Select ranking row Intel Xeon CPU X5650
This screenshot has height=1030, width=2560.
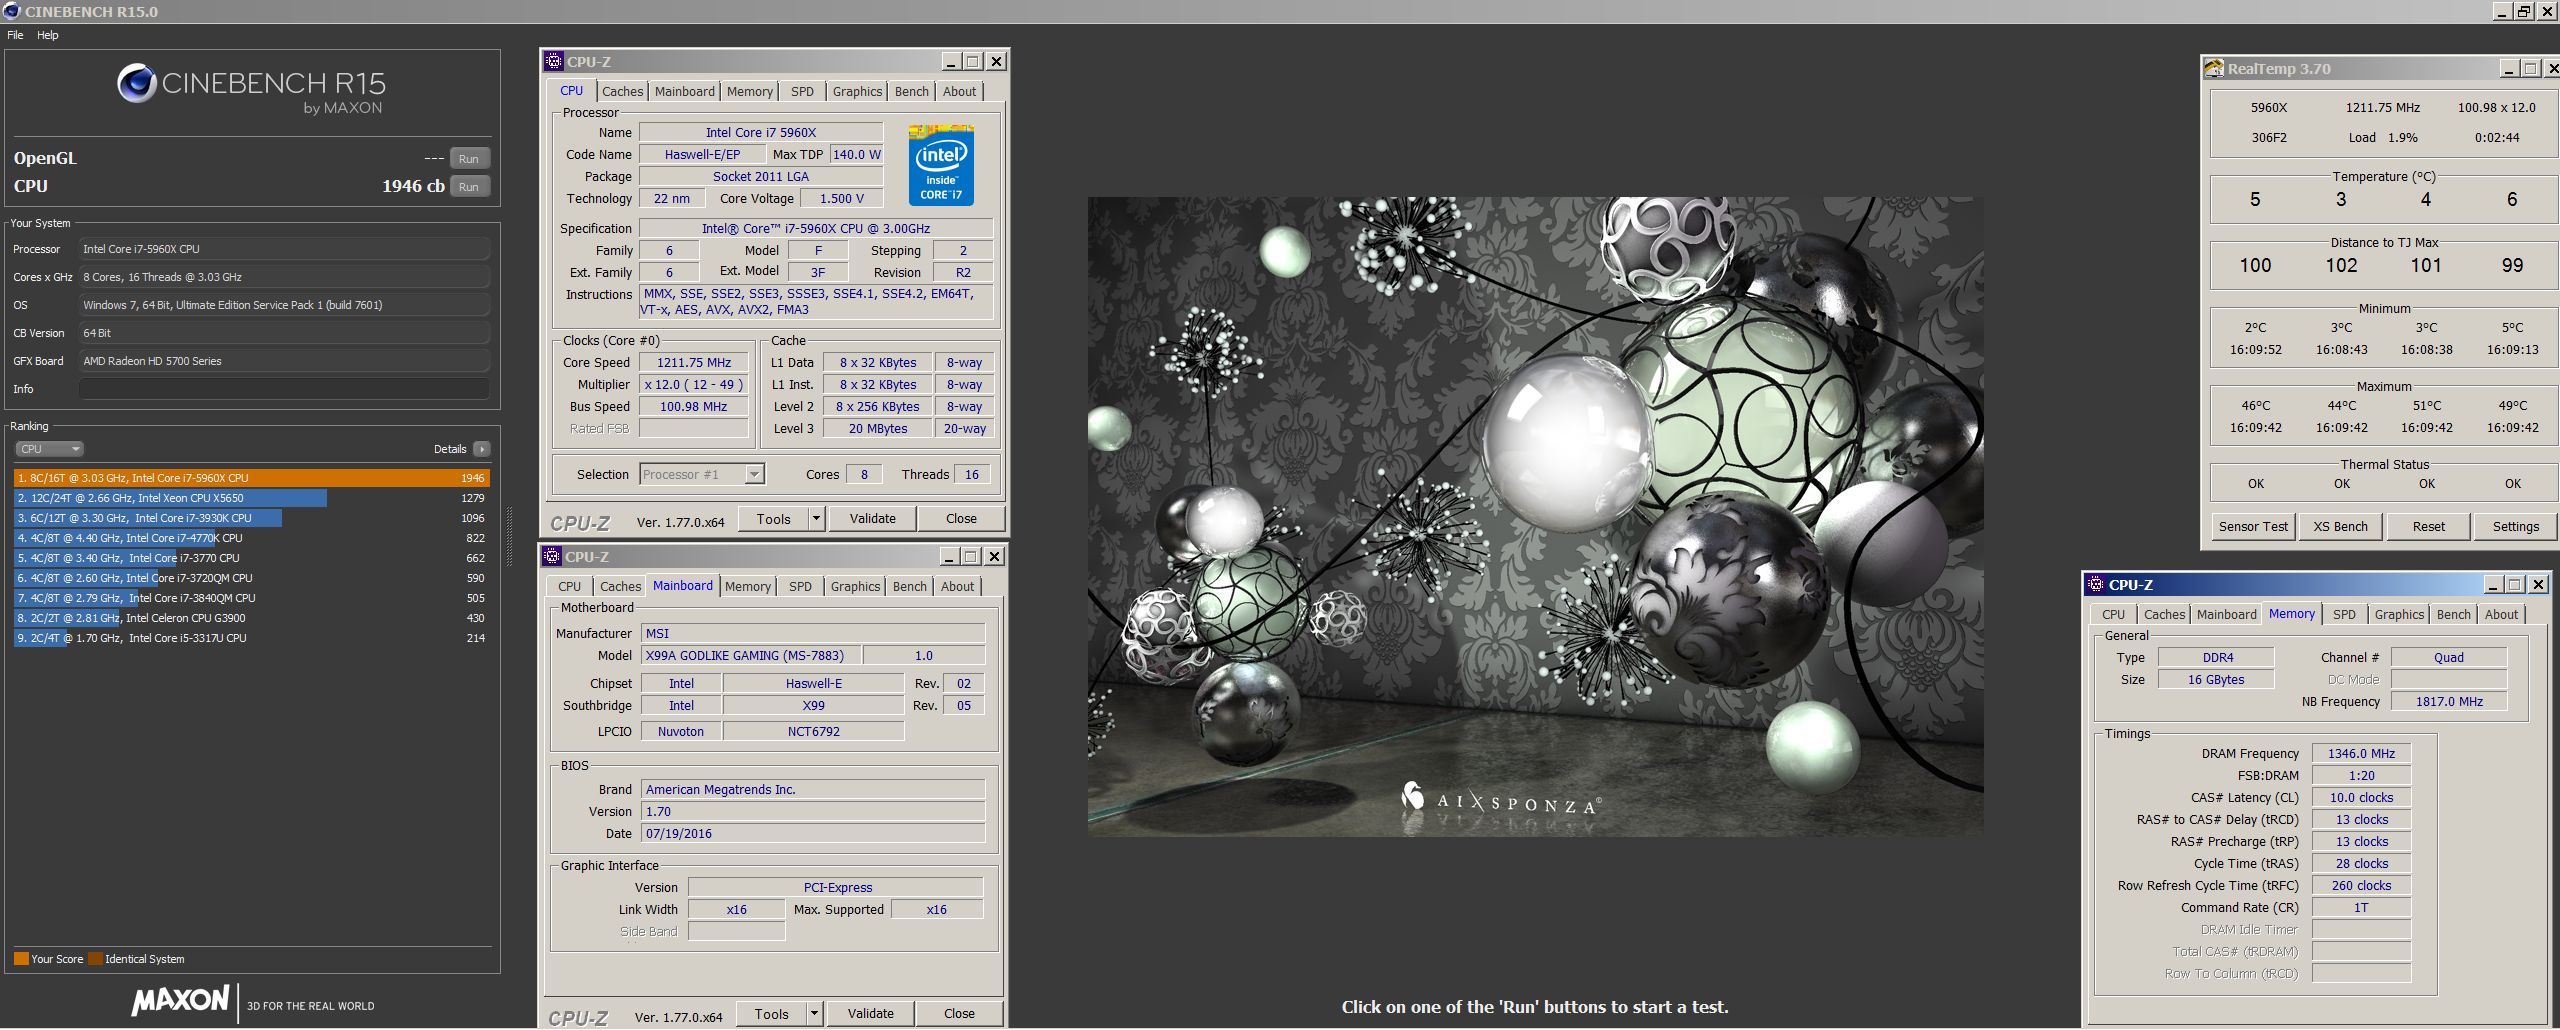click(251, 498)
